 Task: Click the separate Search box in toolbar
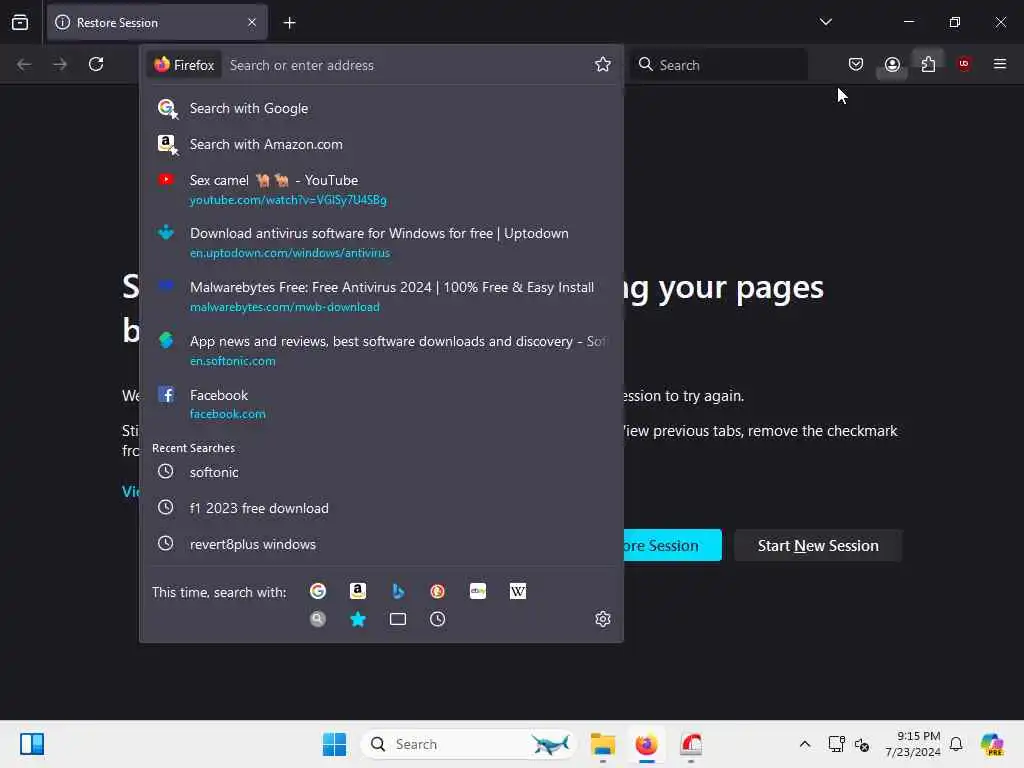click(x=718, y=65)
